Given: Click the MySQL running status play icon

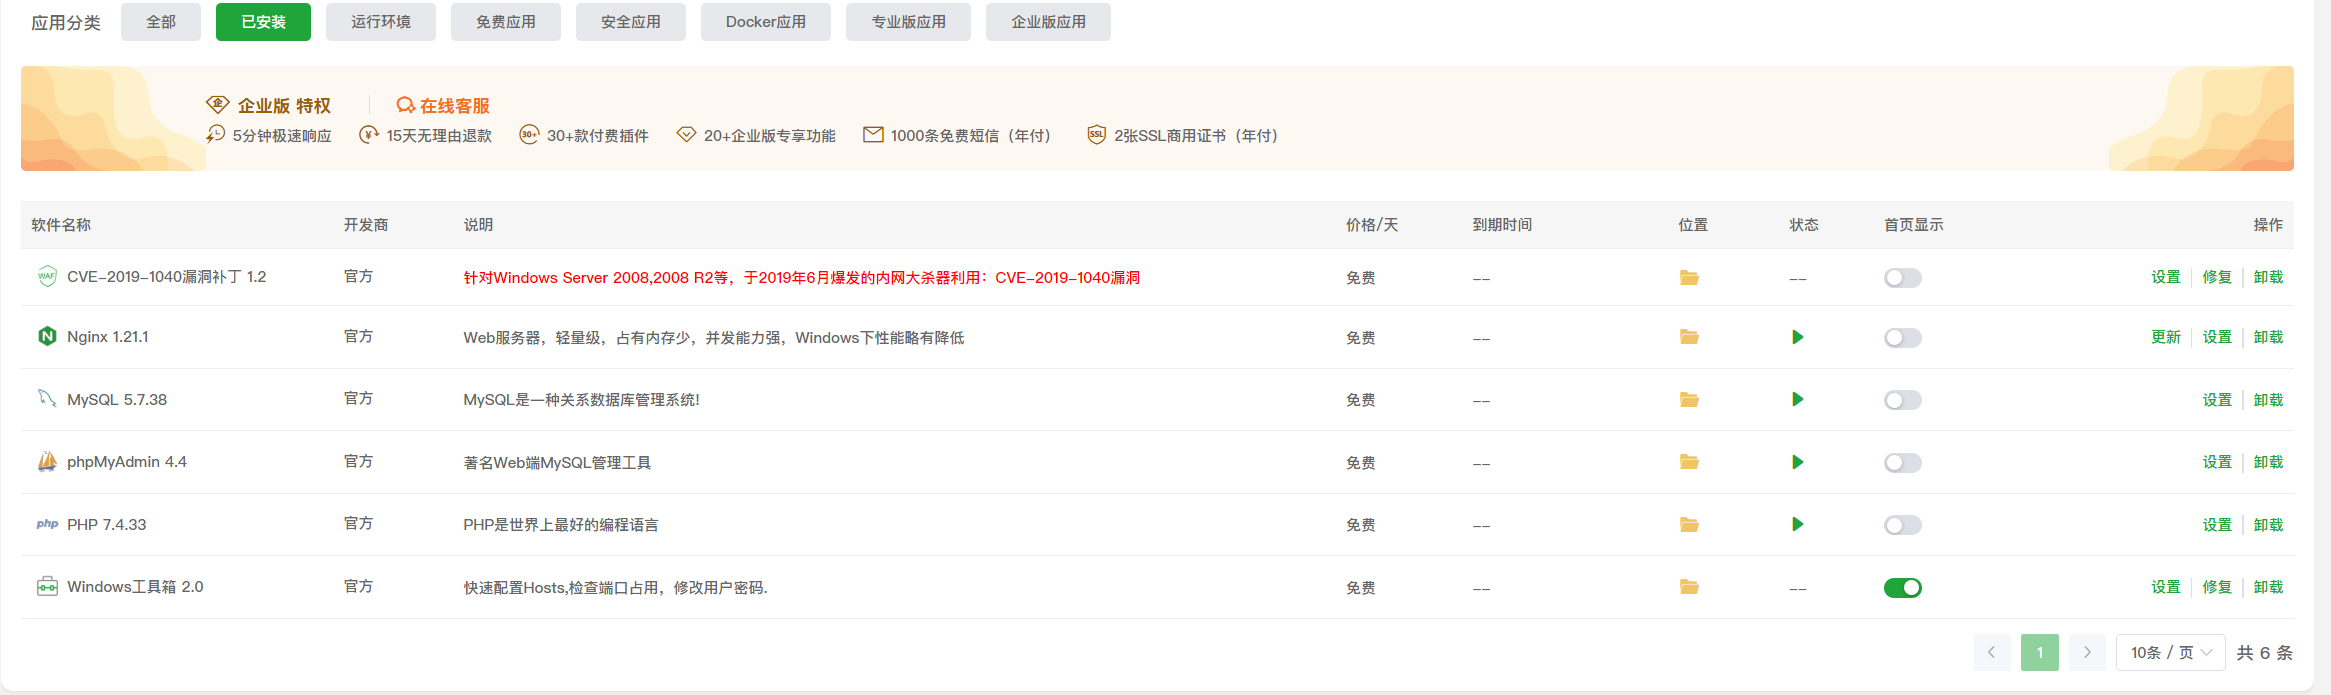Looking at the screenshot, I should (x=1798, y=400).
